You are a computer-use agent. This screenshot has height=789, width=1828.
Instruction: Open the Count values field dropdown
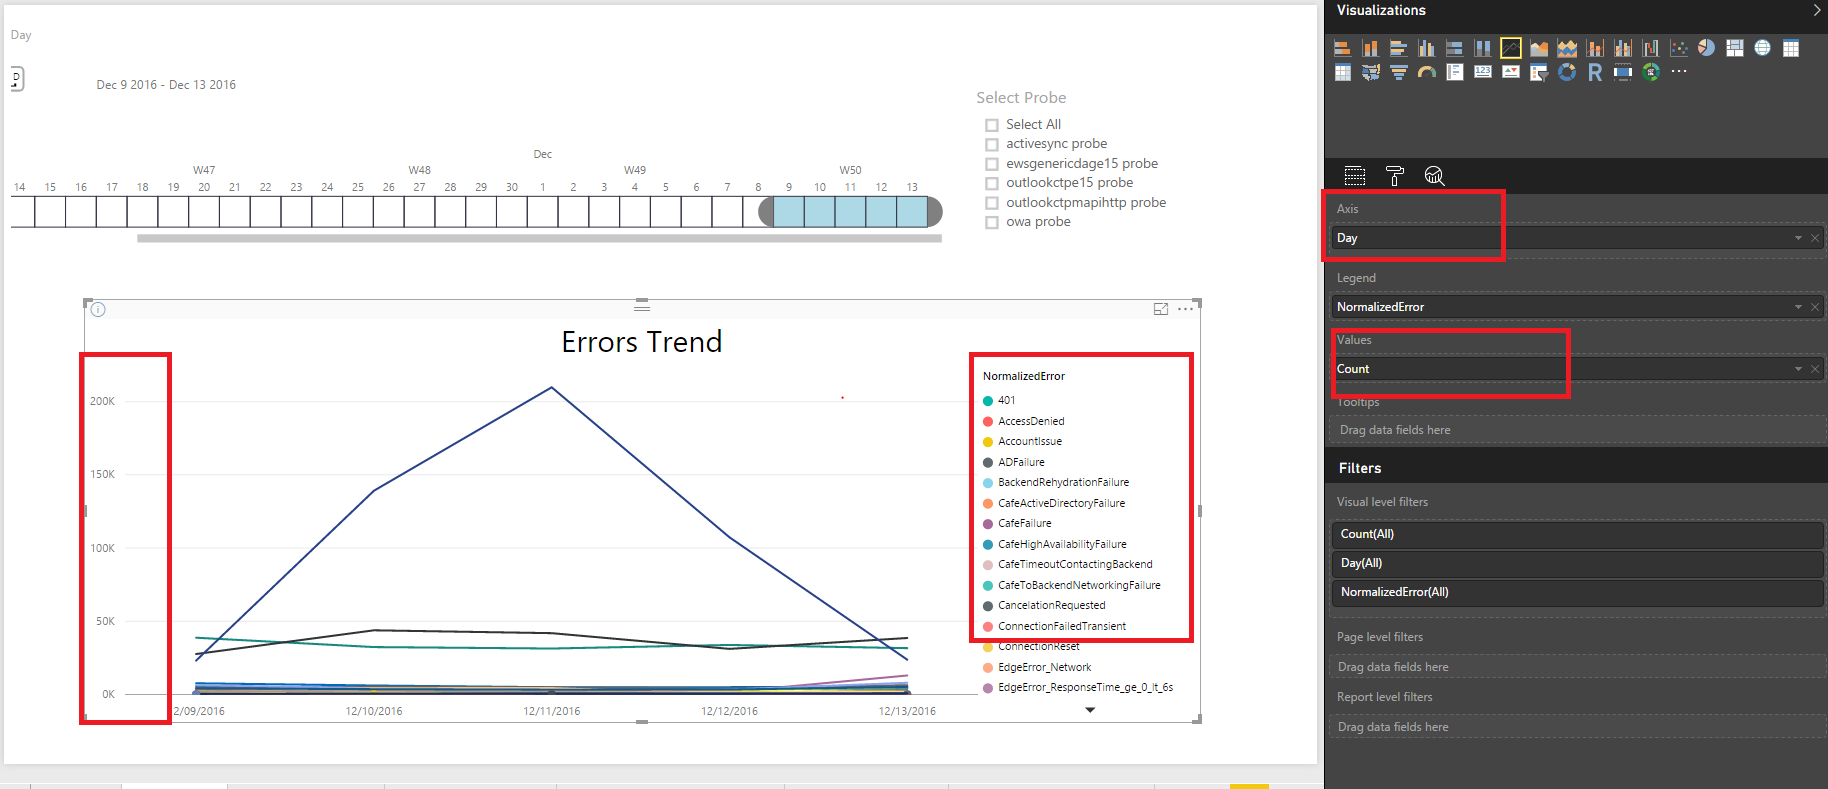coord(1798,369)
